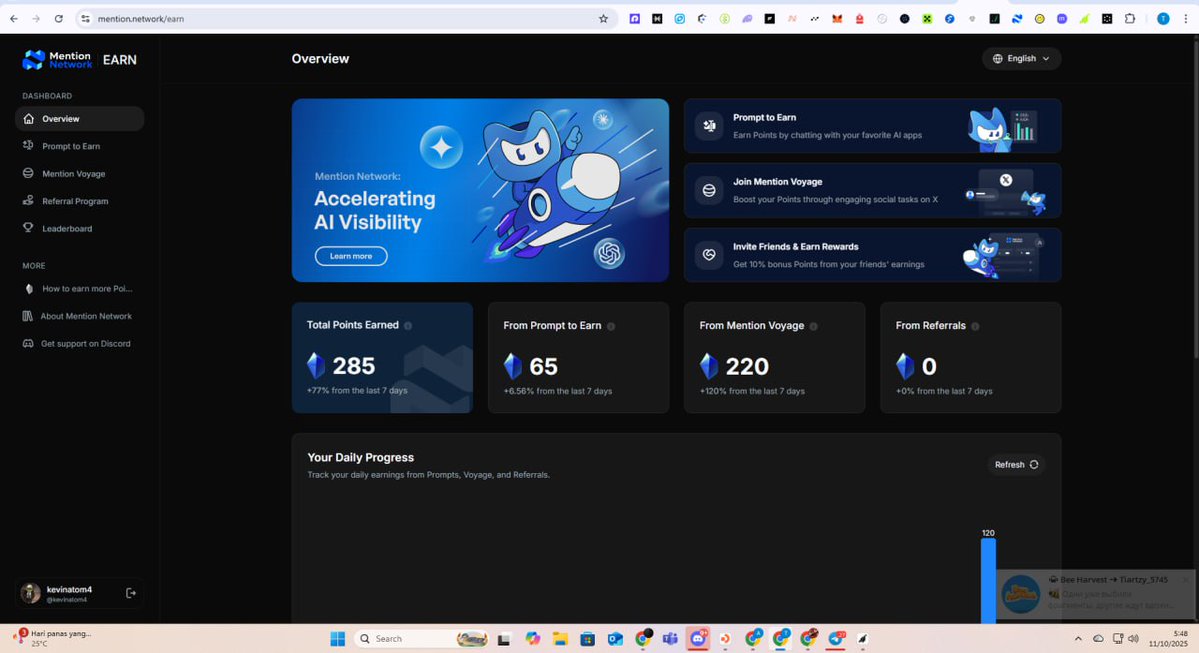
Task: Go back in browser history
Action: point(14,18)
